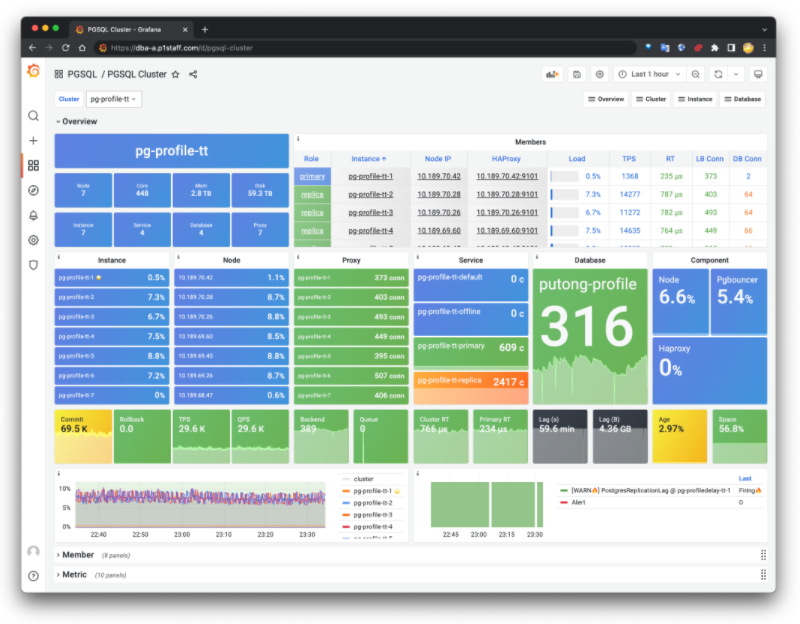Open Grafana home logo
Screen dimensions: 800x624
click(x=34, y=71)
